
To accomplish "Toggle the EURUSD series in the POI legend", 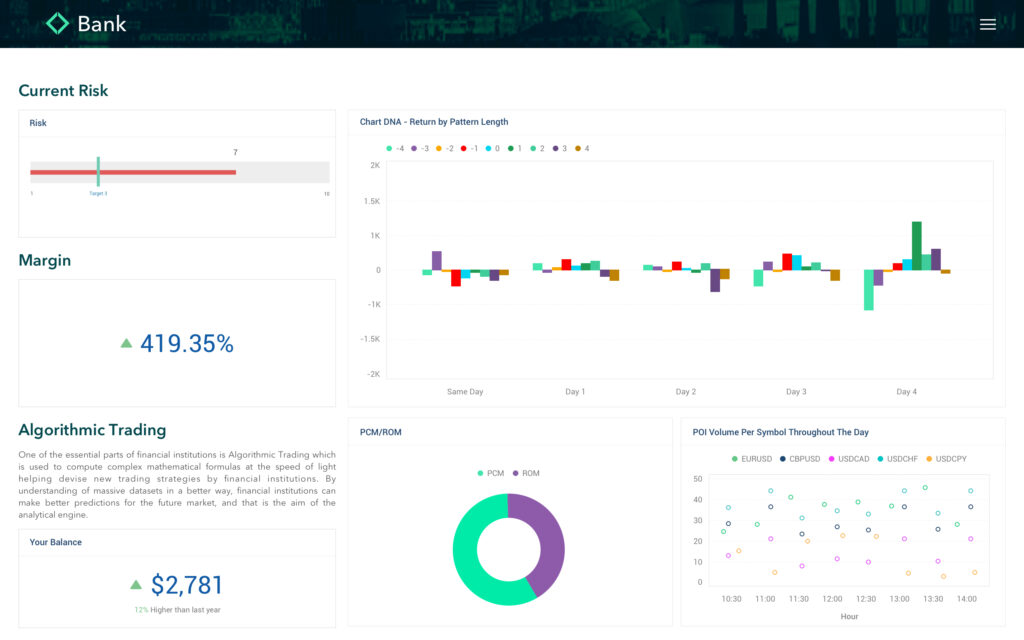I will (752, 459).
